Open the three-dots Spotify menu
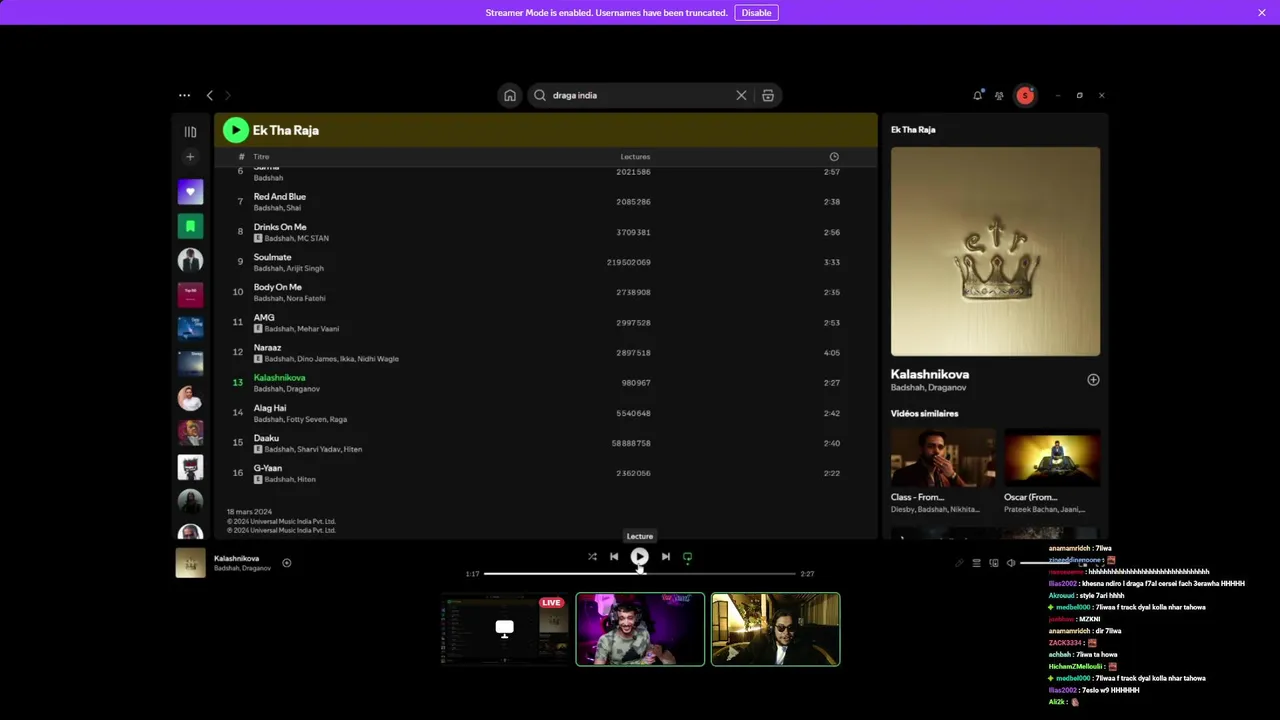This screenshot has height=720, width=1280. point(184,95)
